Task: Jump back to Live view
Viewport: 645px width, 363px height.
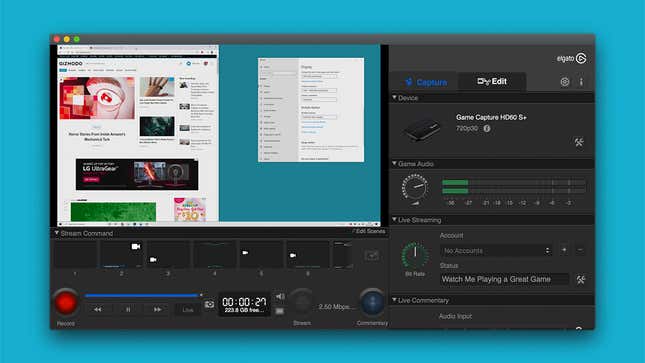Action: (x=188, y=309)
